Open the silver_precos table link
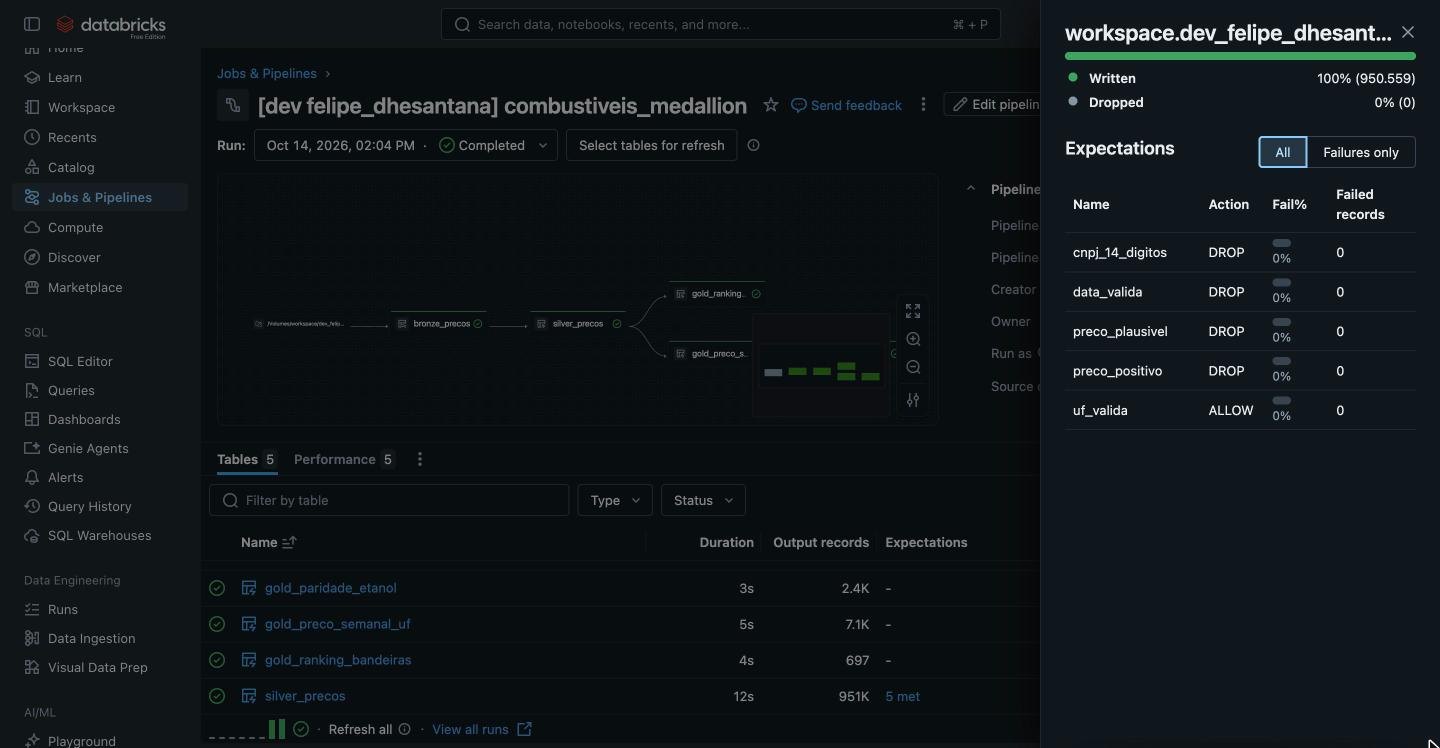Screen dimensions: 1440x748 coord(305,696)
